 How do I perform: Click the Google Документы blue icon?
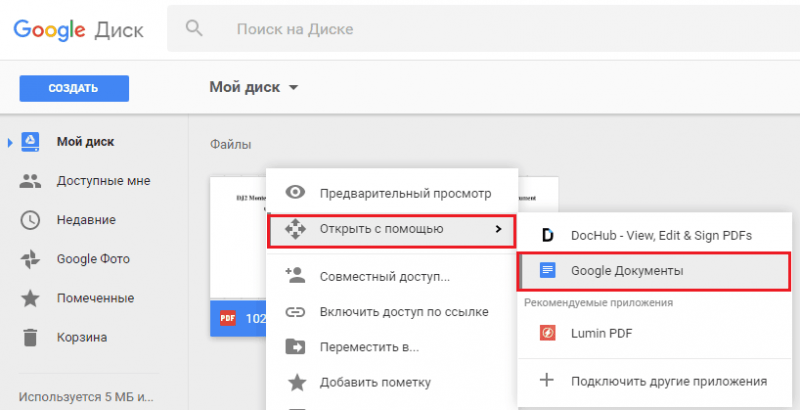click(547, 270)
